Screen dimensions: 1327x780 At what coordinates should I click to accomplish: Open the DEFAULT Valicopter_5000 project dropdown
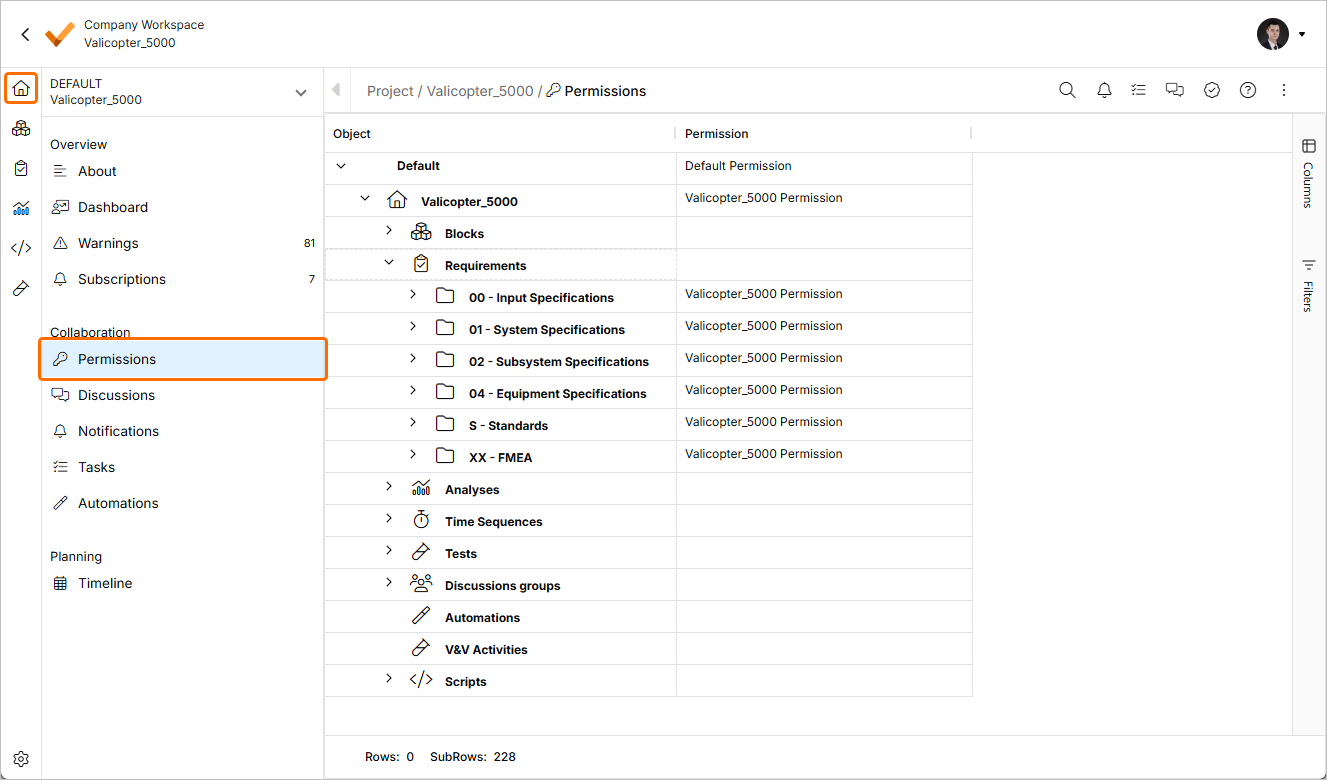300,92
